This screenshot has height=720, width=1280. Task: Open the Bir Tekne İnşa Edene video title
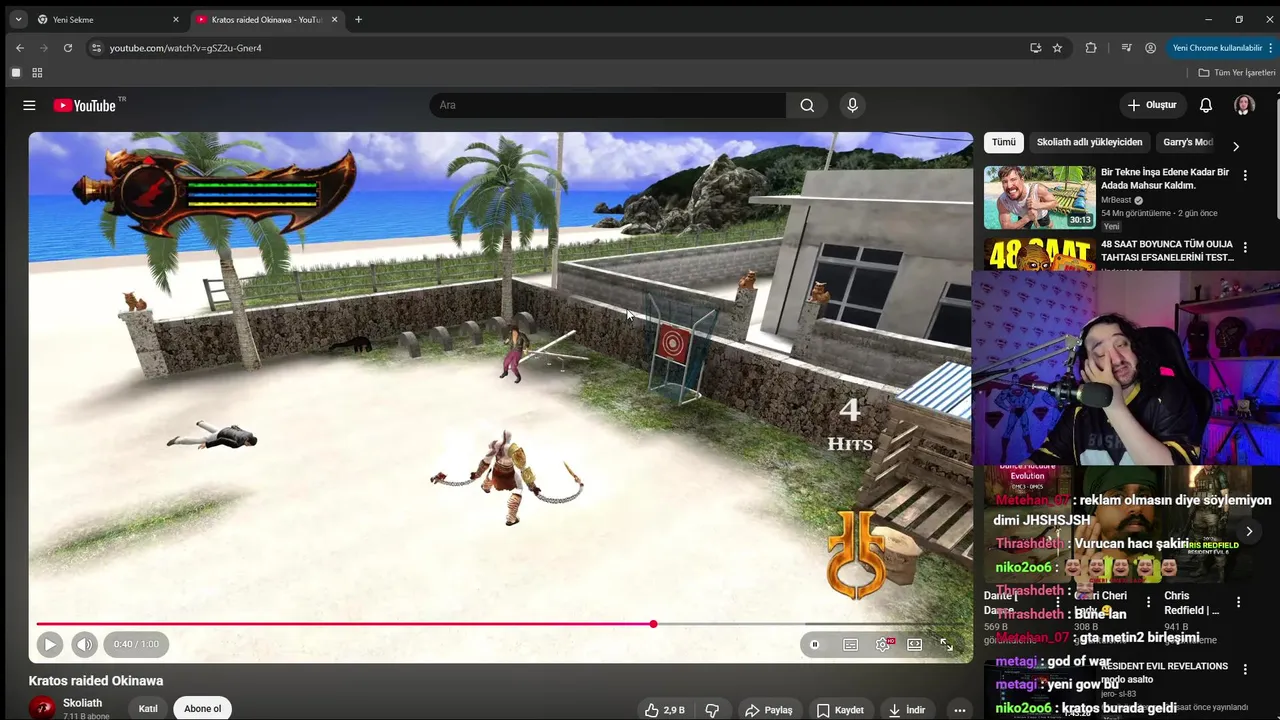pos(1165,179)
